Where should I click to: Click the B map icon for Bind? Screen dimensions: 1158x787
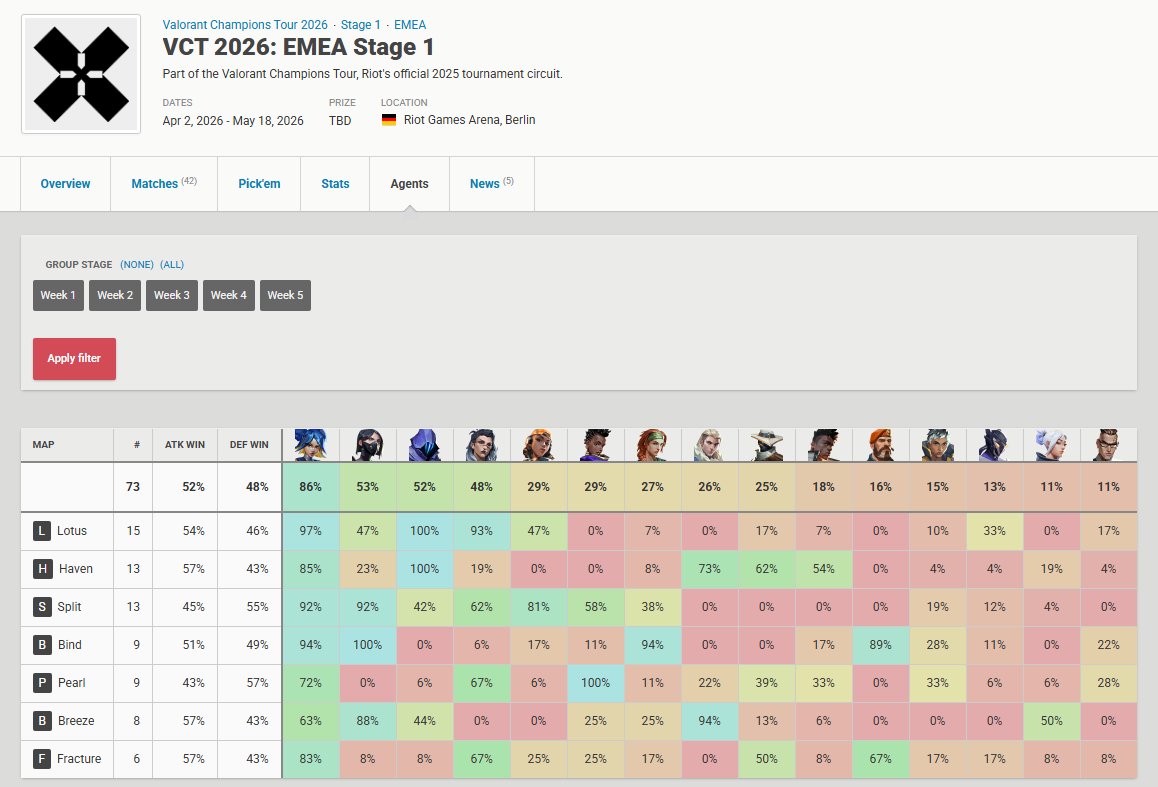42,645
